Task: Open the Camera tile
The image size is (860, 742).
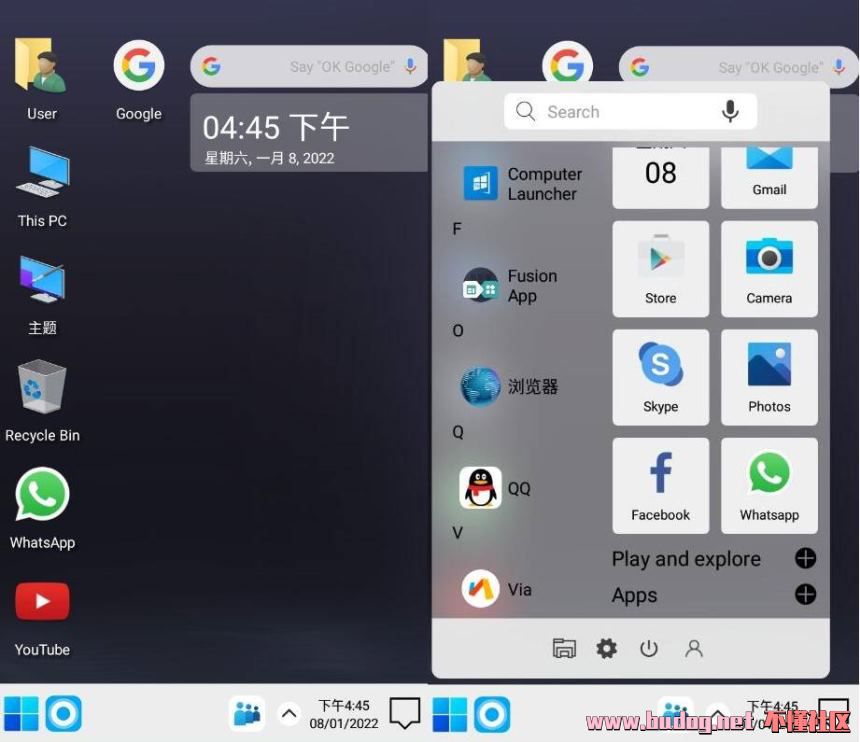Action: [769, 269]
